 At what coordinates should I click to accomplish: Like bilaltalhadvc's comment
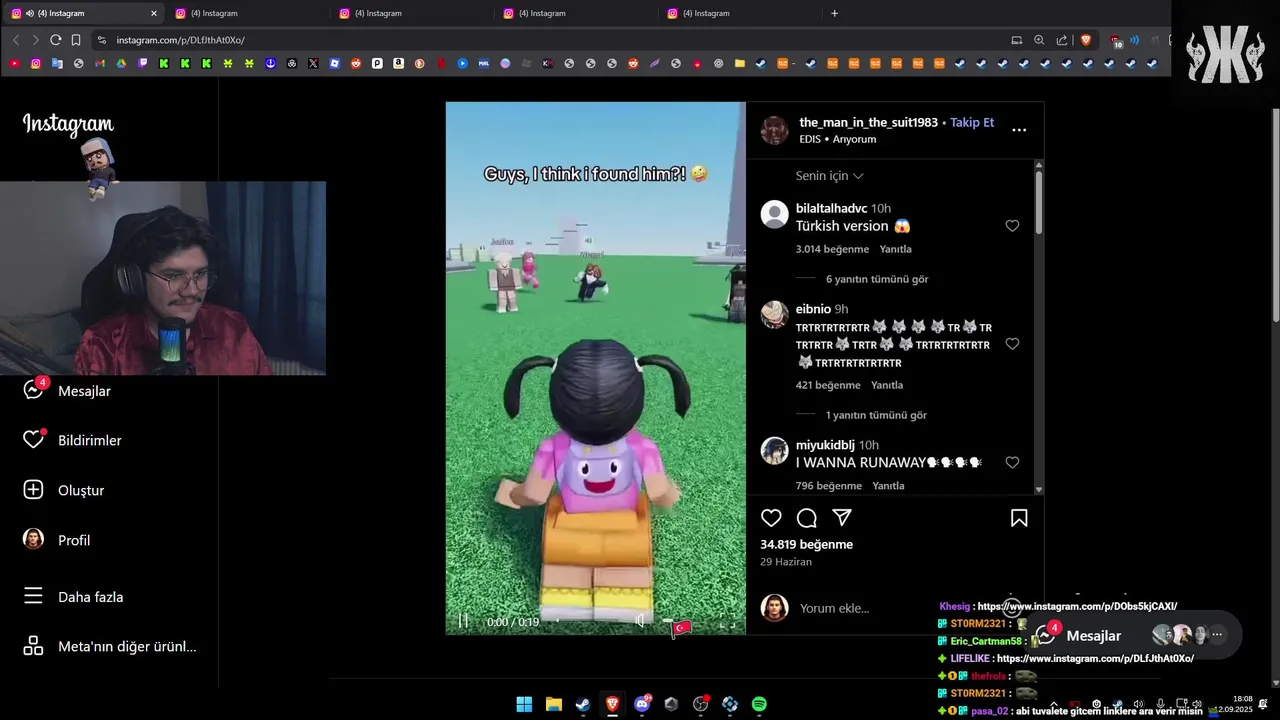1012,226
